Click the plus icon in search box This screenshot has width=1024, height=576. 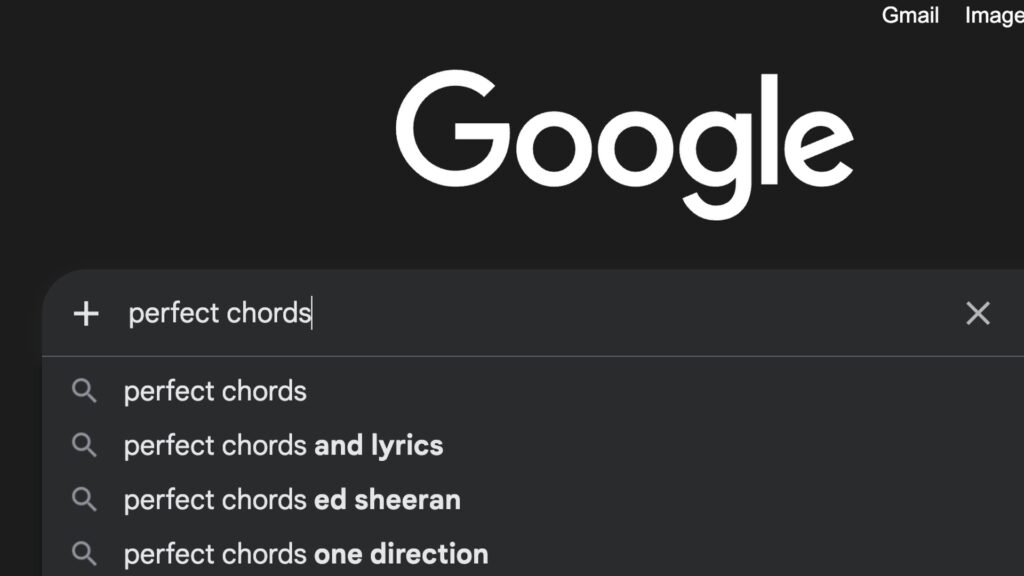(x=86, y=314)
